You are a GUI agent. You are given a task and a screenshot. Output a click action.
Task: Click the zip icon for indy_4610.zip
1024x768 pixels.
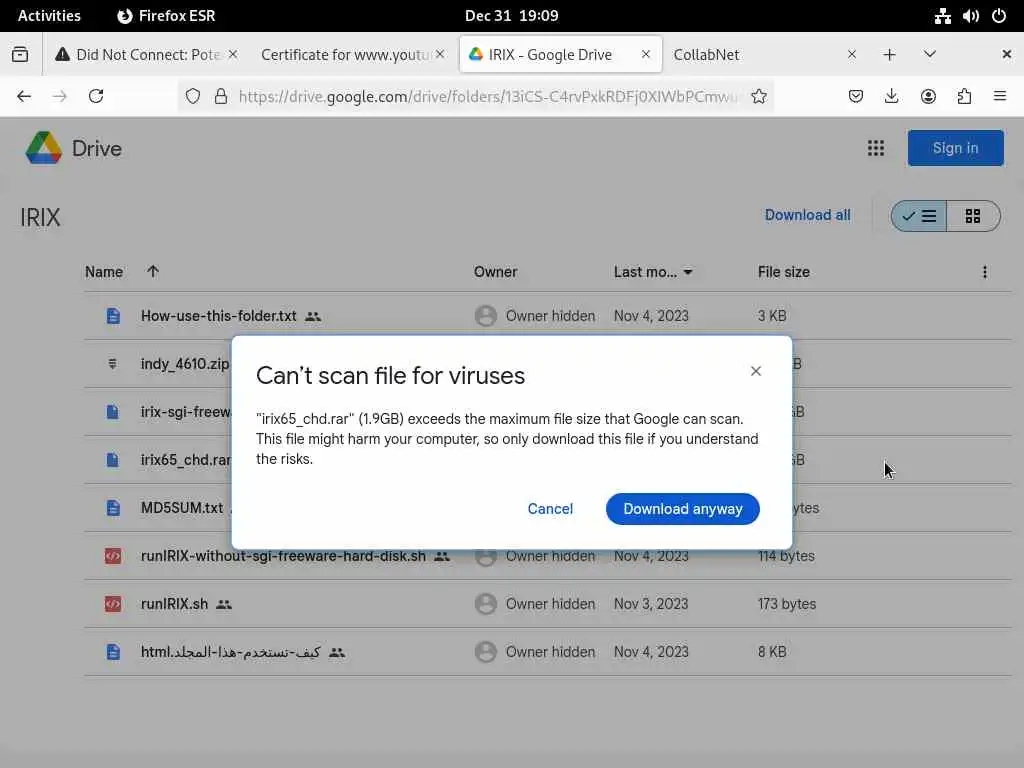[x=112, y=364]
